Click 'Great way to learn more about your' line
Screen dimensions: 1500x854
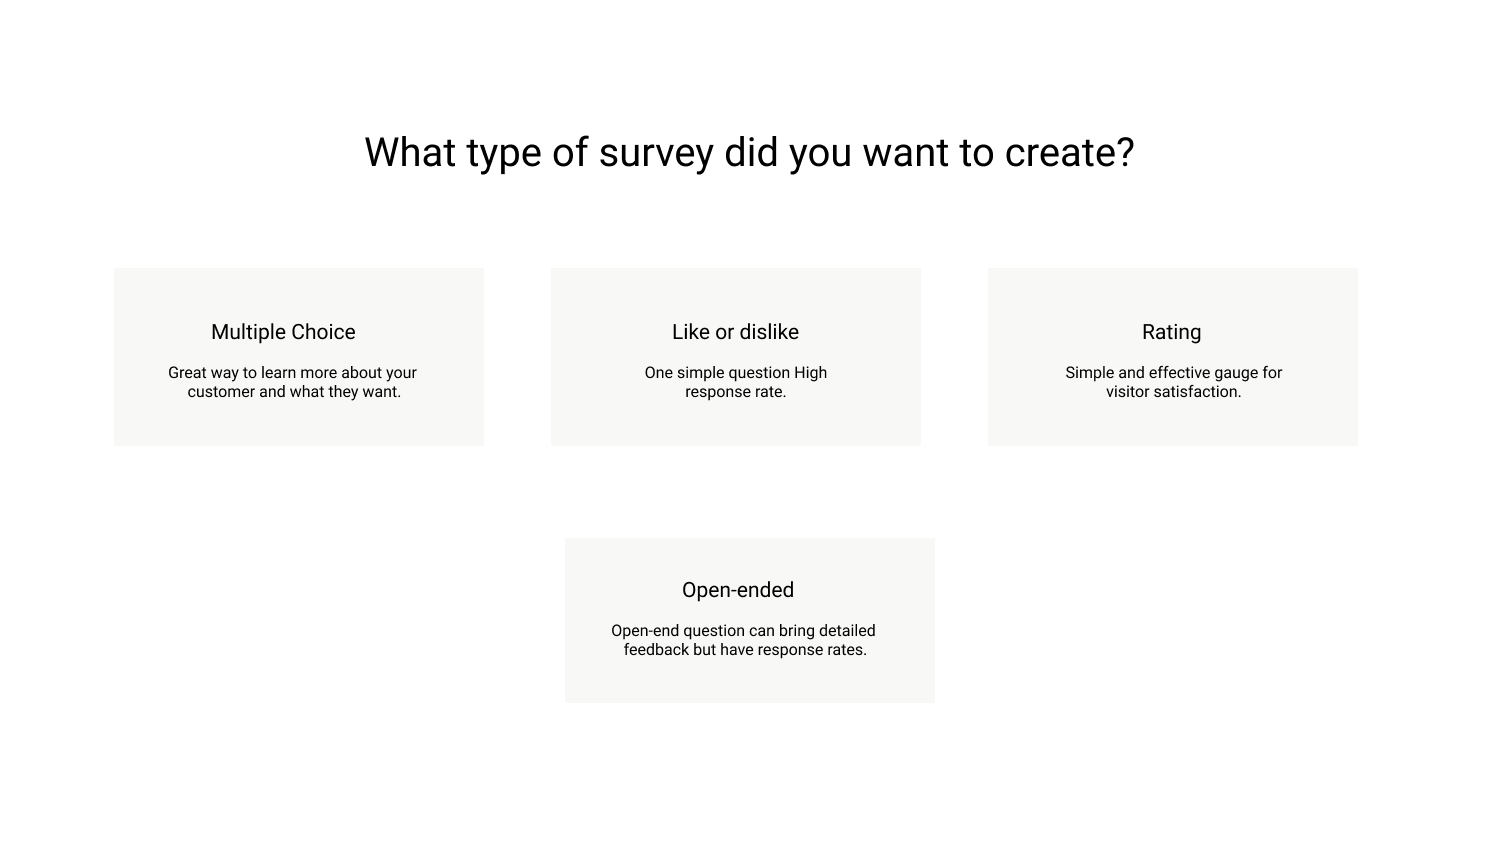(292, 373)
